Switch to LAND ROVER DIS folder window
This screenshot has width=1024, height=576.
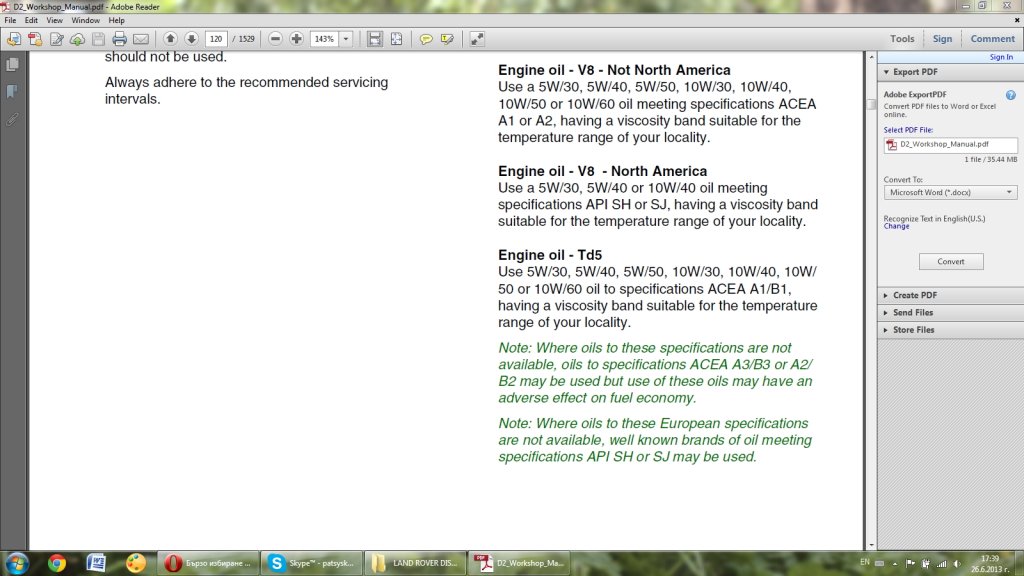pos(415,563)
